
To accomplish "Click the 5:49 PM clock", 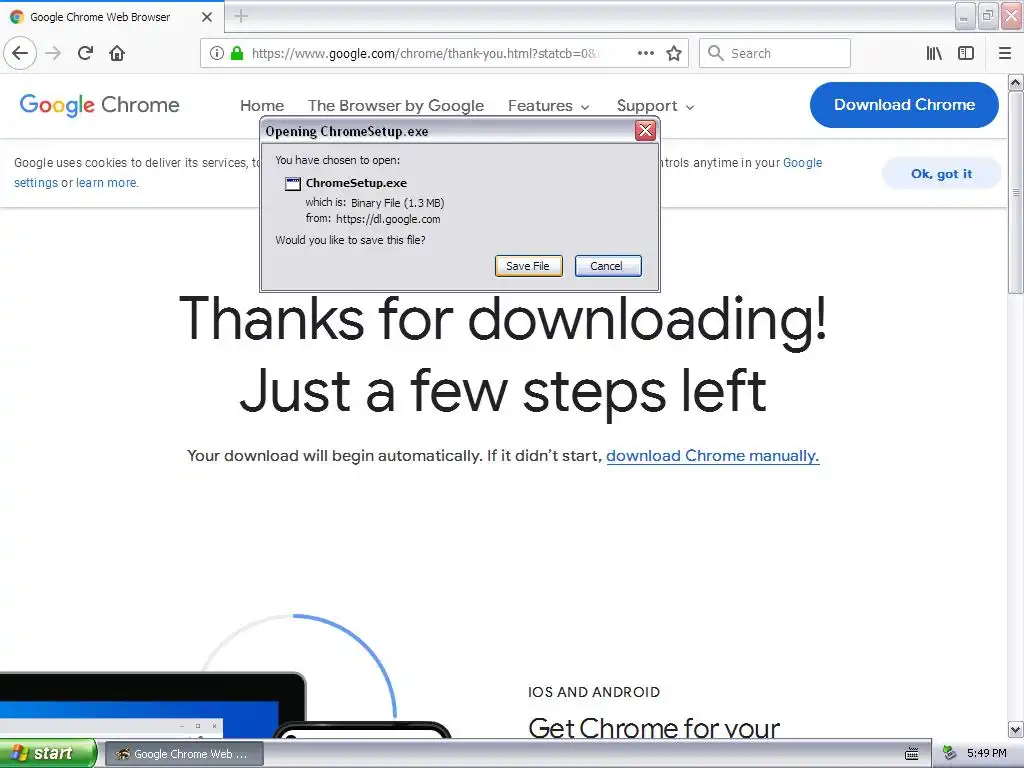I will pos(987,754).
